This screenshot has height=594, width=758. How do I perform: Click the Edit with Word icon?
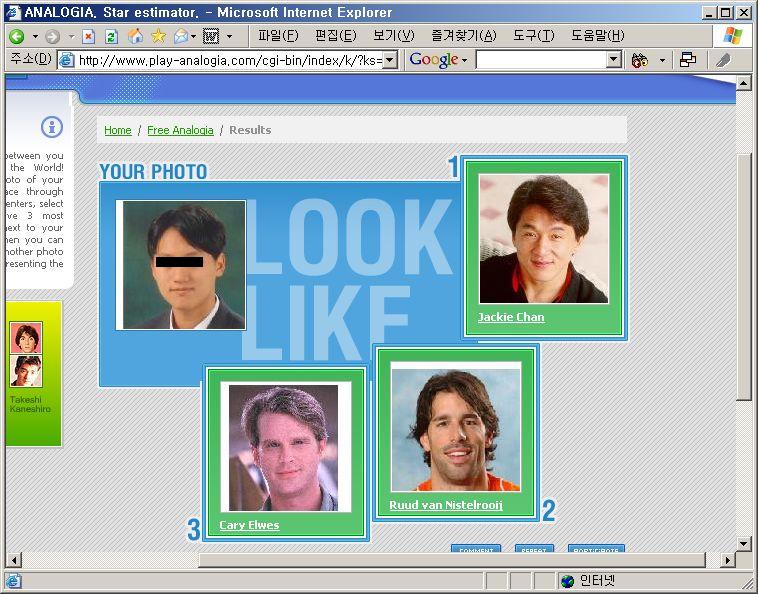(211, 36)
